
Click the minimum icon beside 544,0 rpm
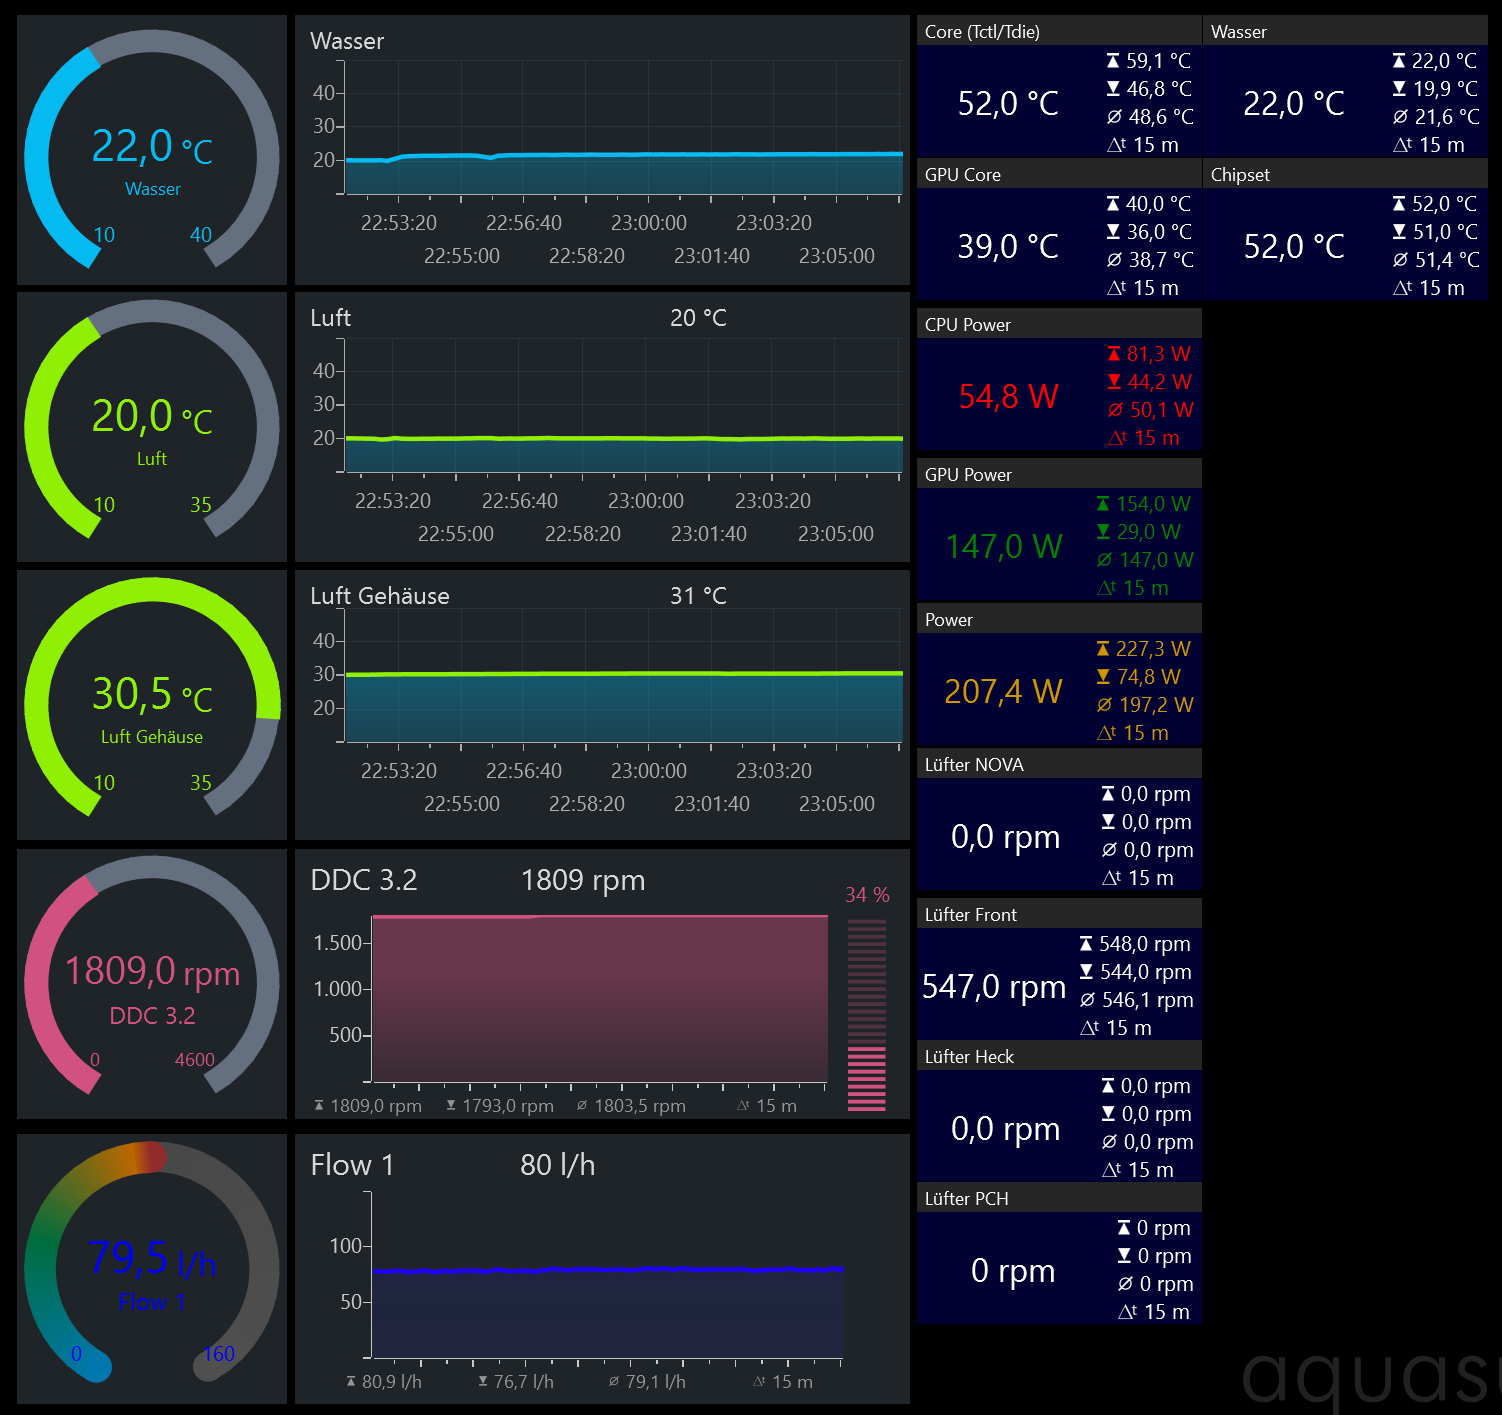[x=1086, y=972]
